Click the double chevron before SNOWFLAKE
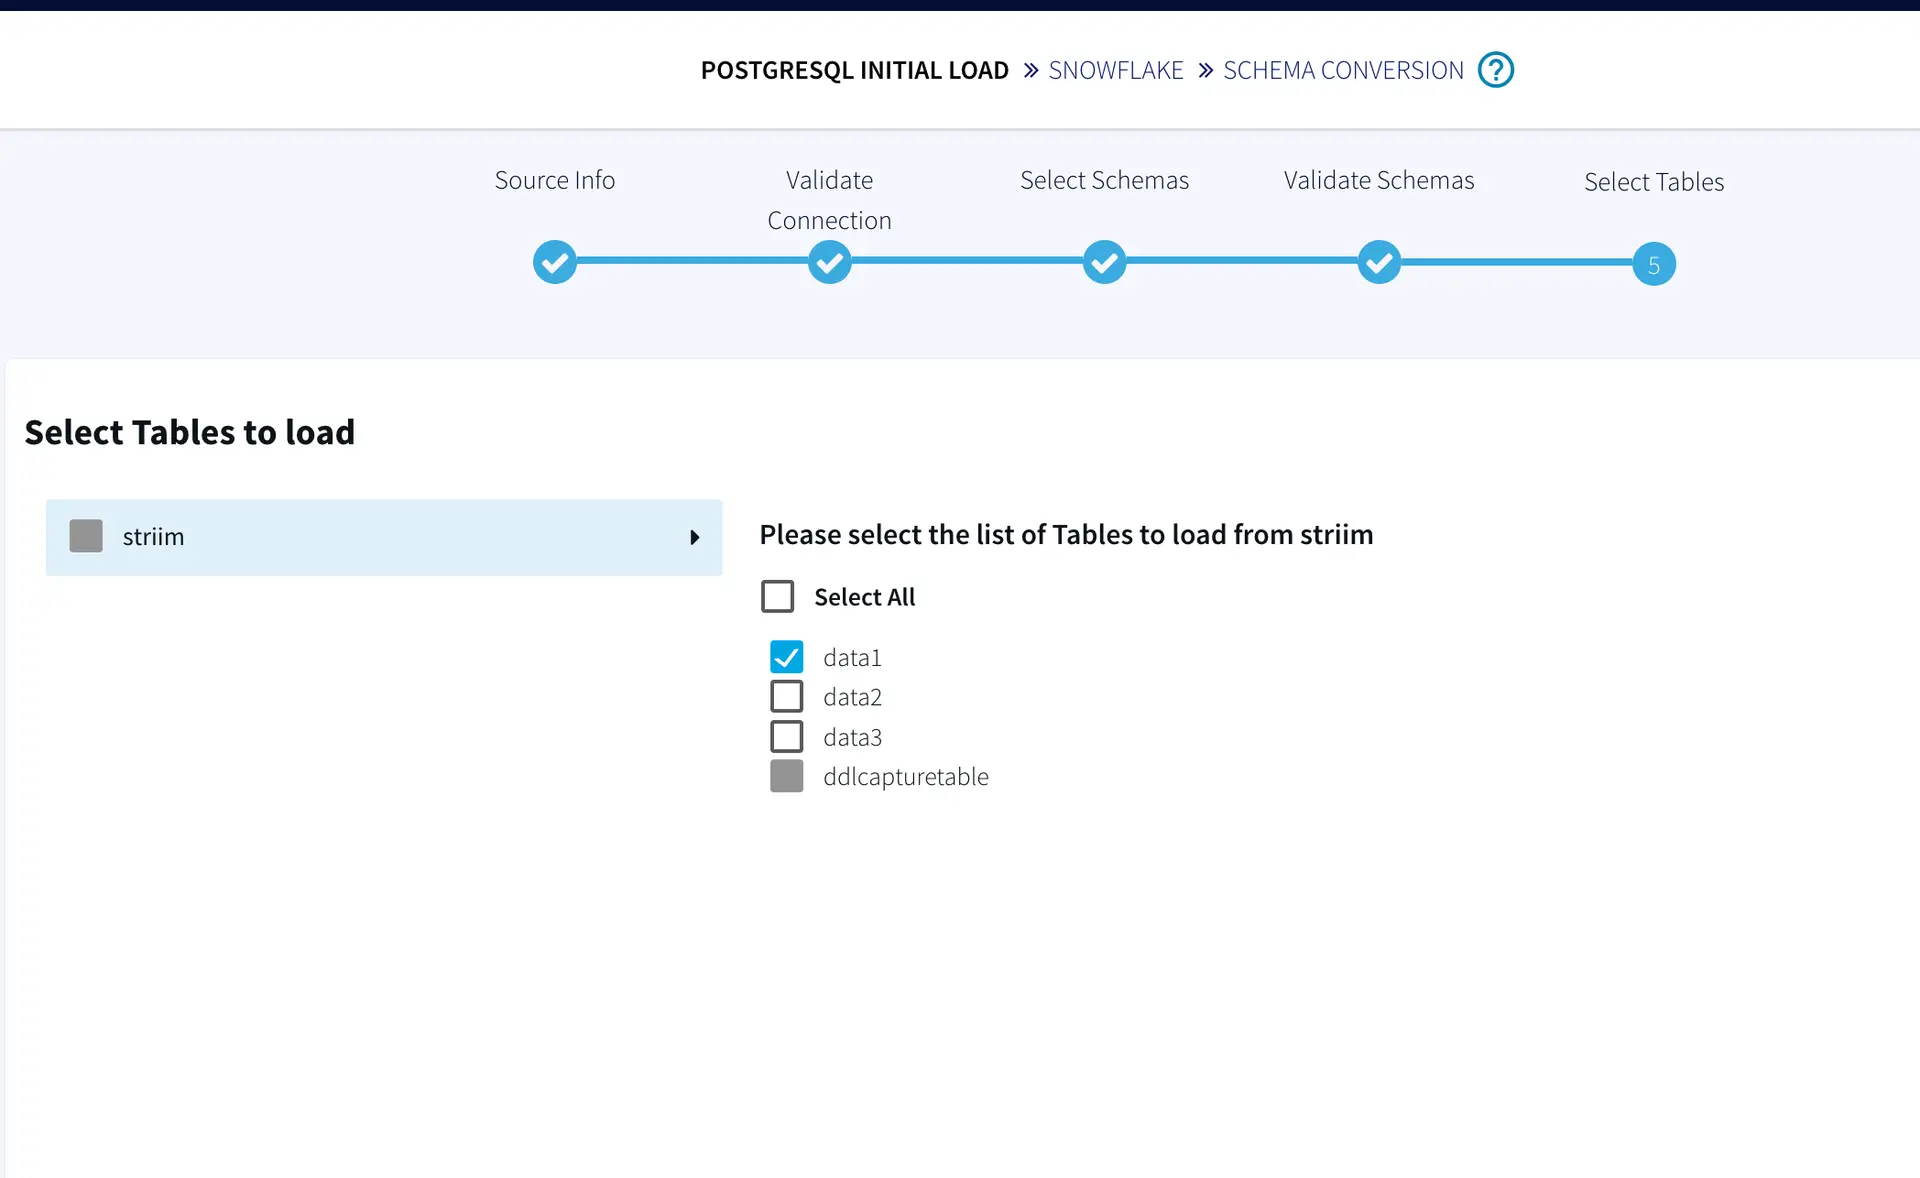The image size is (1920, 1178). tap(1031, 71)
